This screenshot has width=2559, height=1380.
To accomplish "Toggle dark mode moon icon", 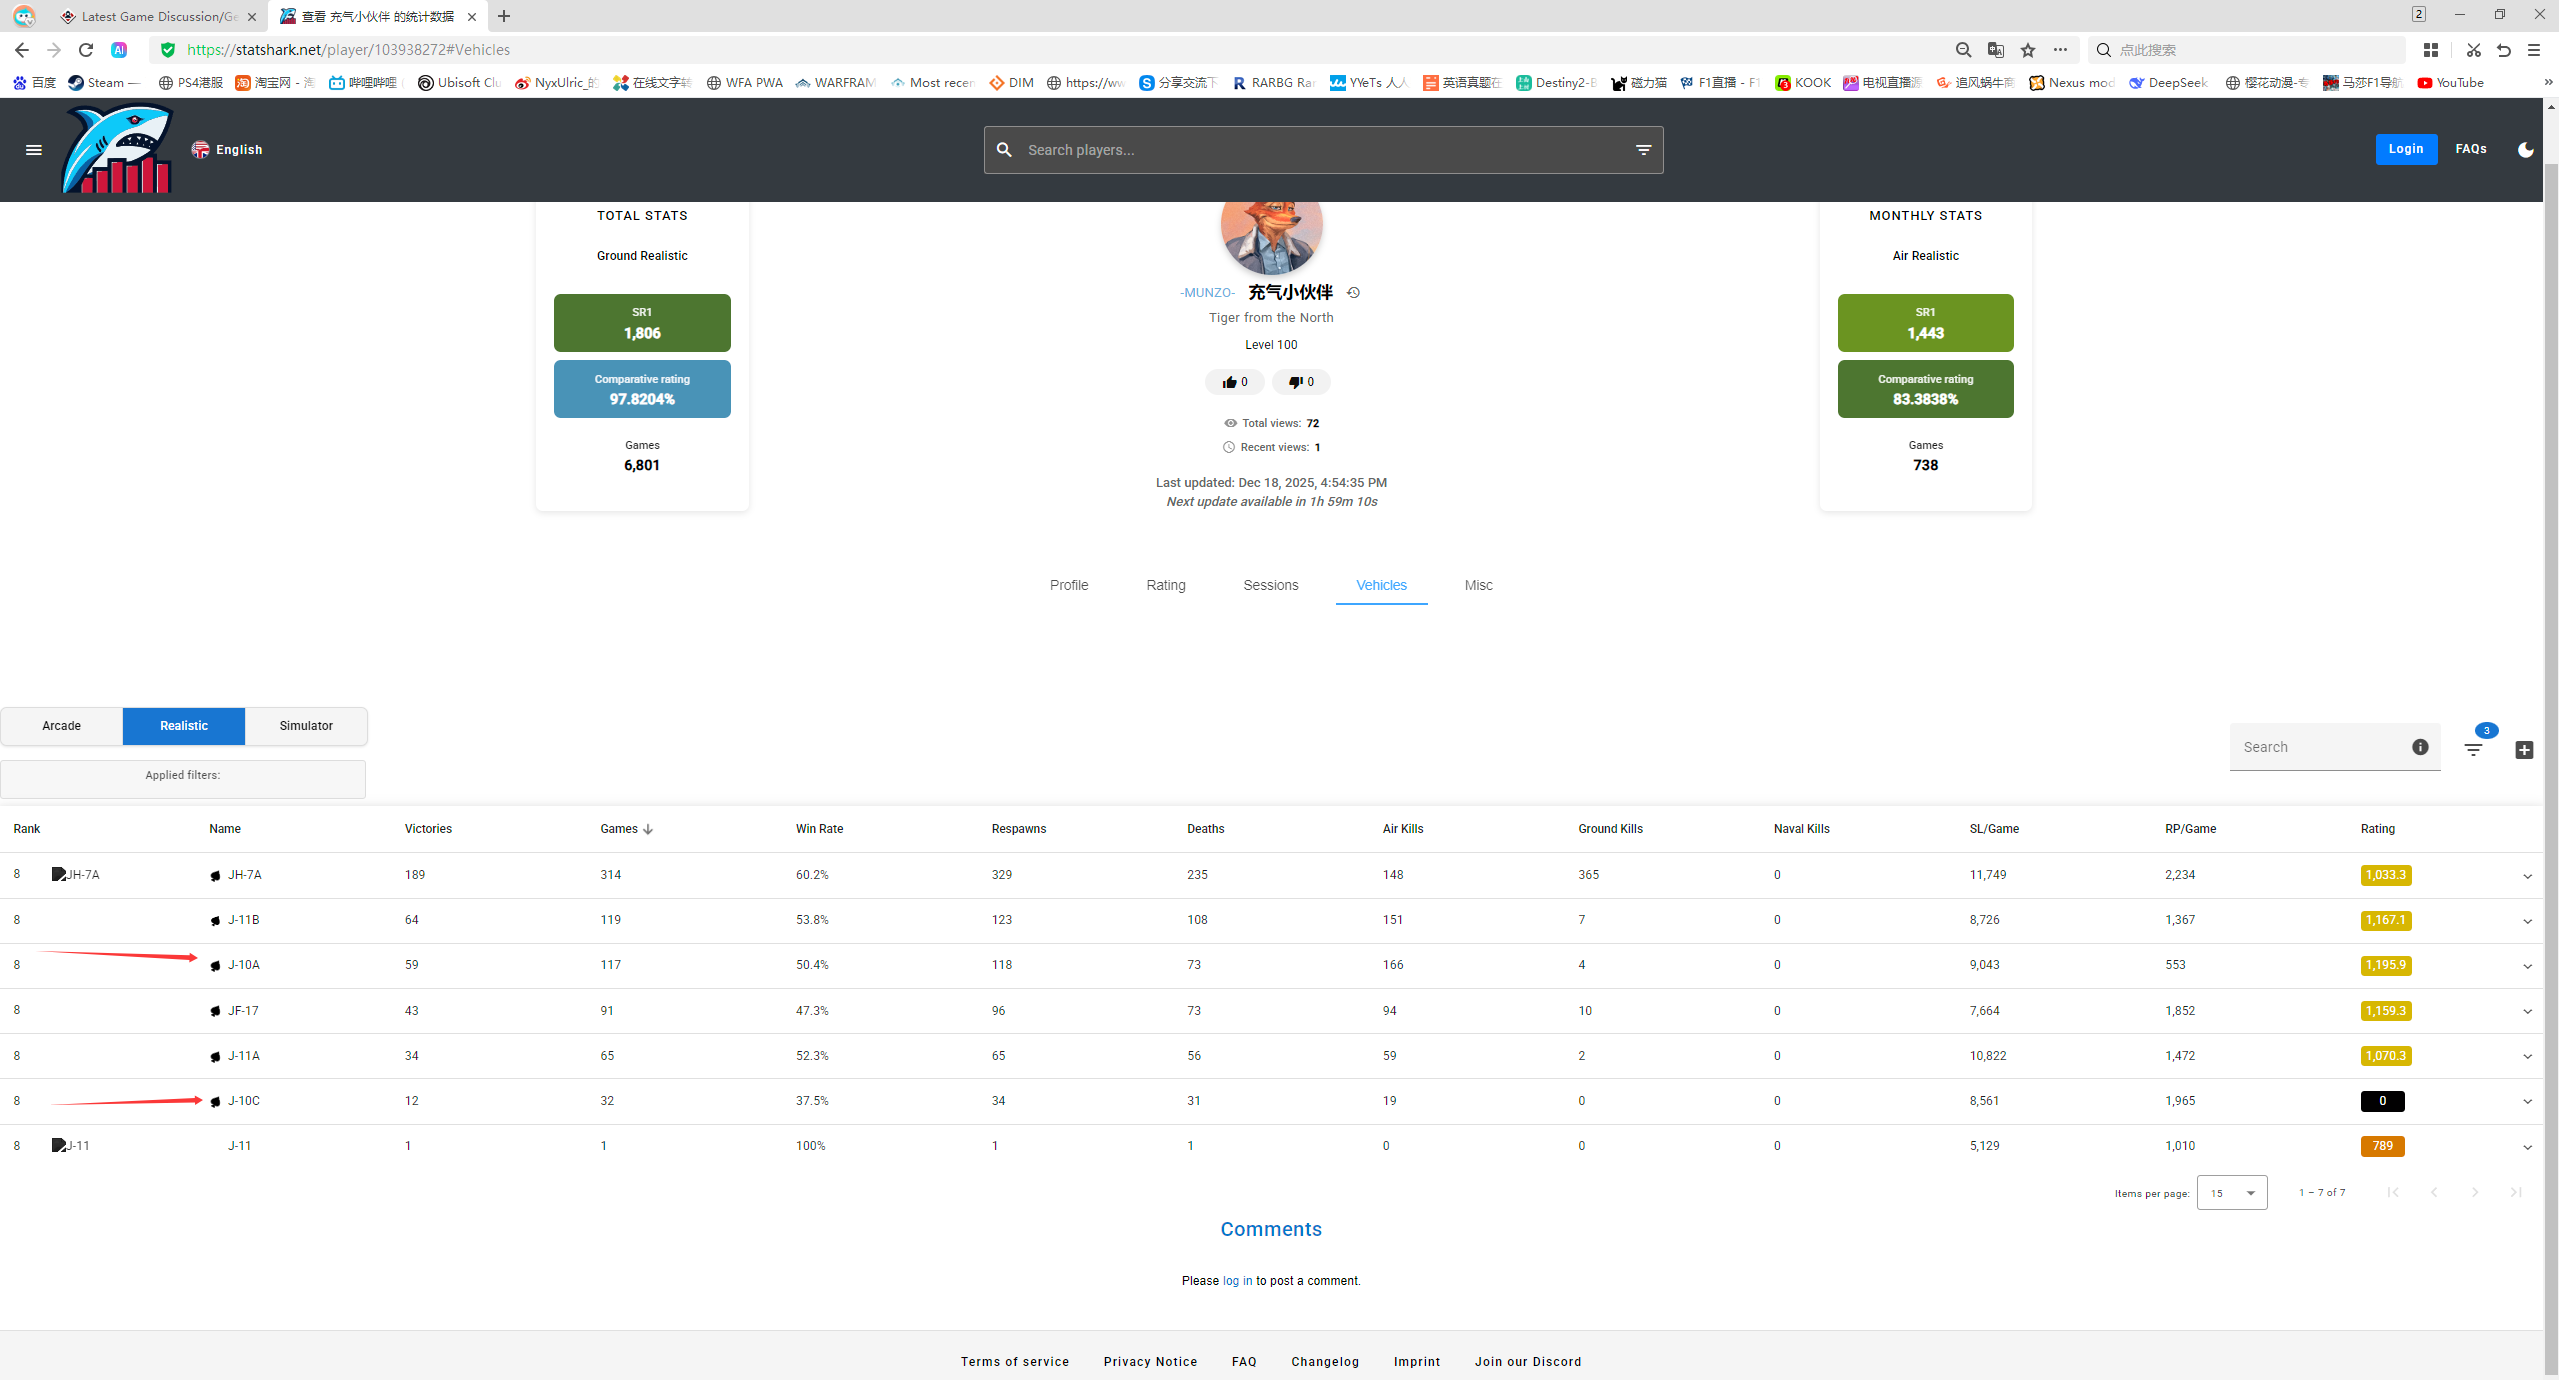I will (2525, 150).
